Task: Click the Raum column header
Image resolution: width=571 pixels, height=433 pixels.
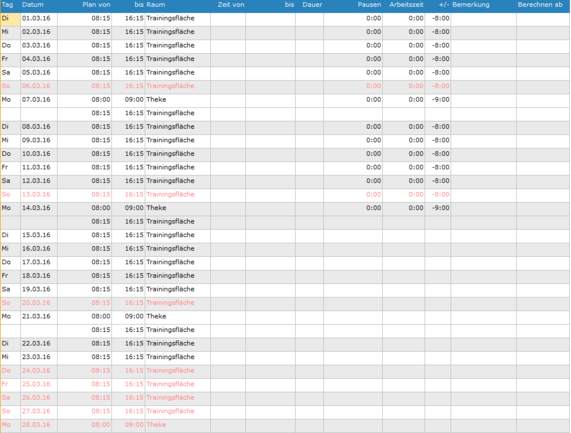Action: click(x=156, y=5)
